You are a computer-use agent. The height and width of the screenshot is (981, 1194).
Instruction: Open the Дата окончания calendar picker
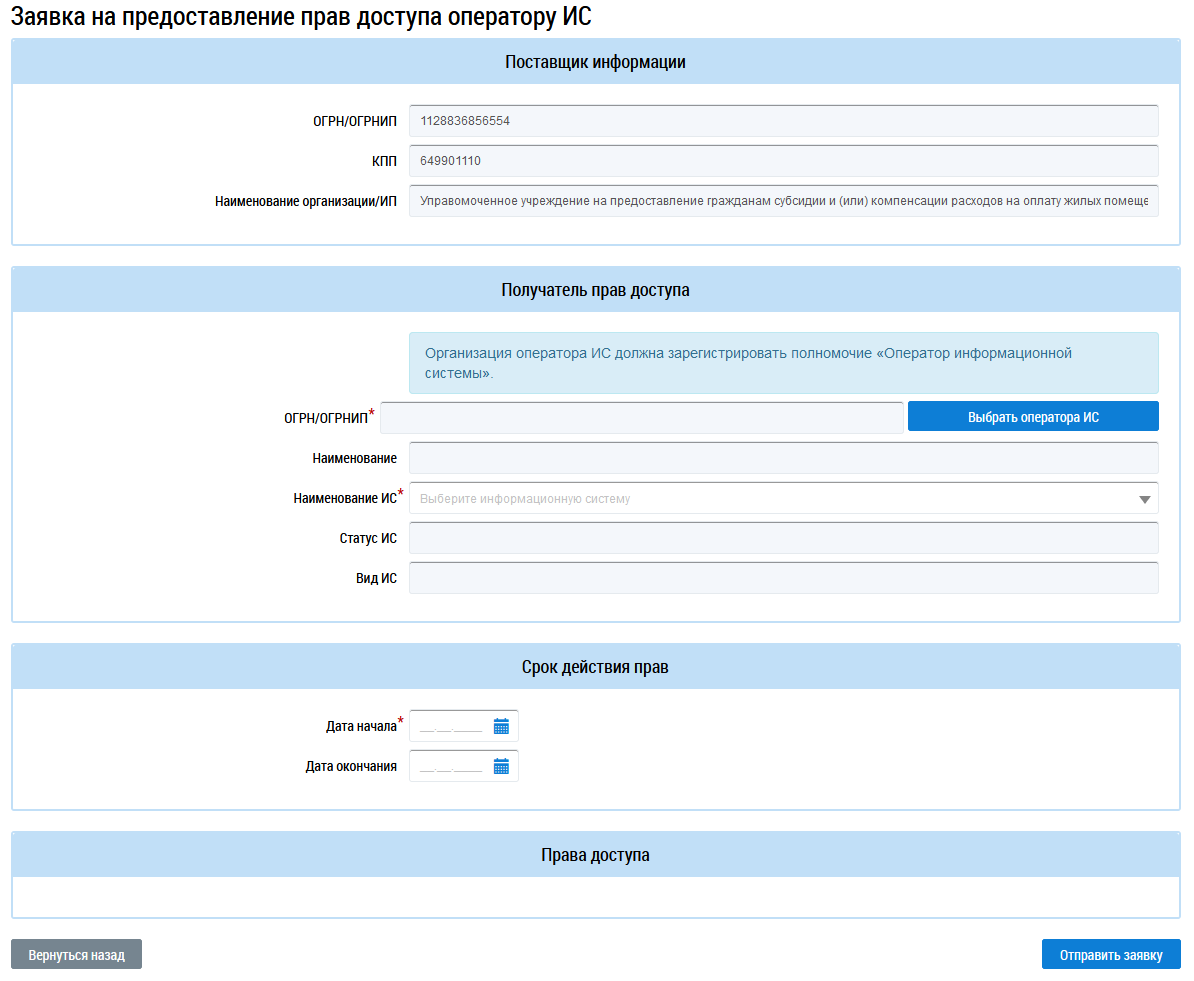click(501, 767)
